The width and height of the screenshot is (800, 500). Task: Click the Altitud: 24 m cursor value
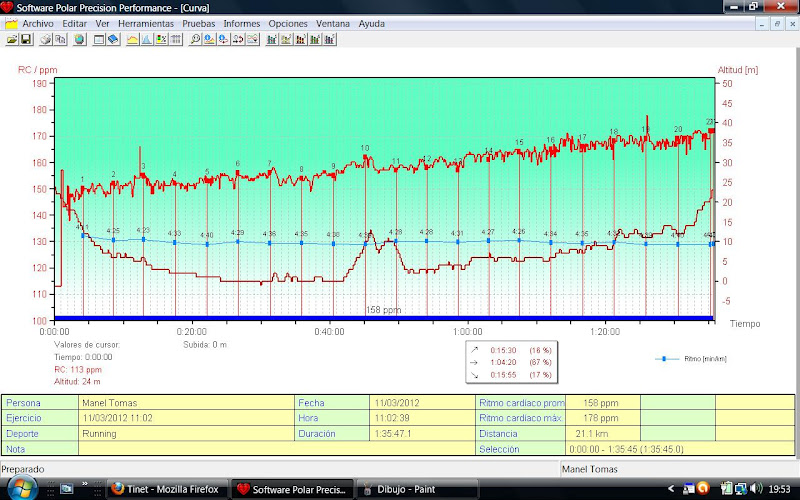(77, 382)
